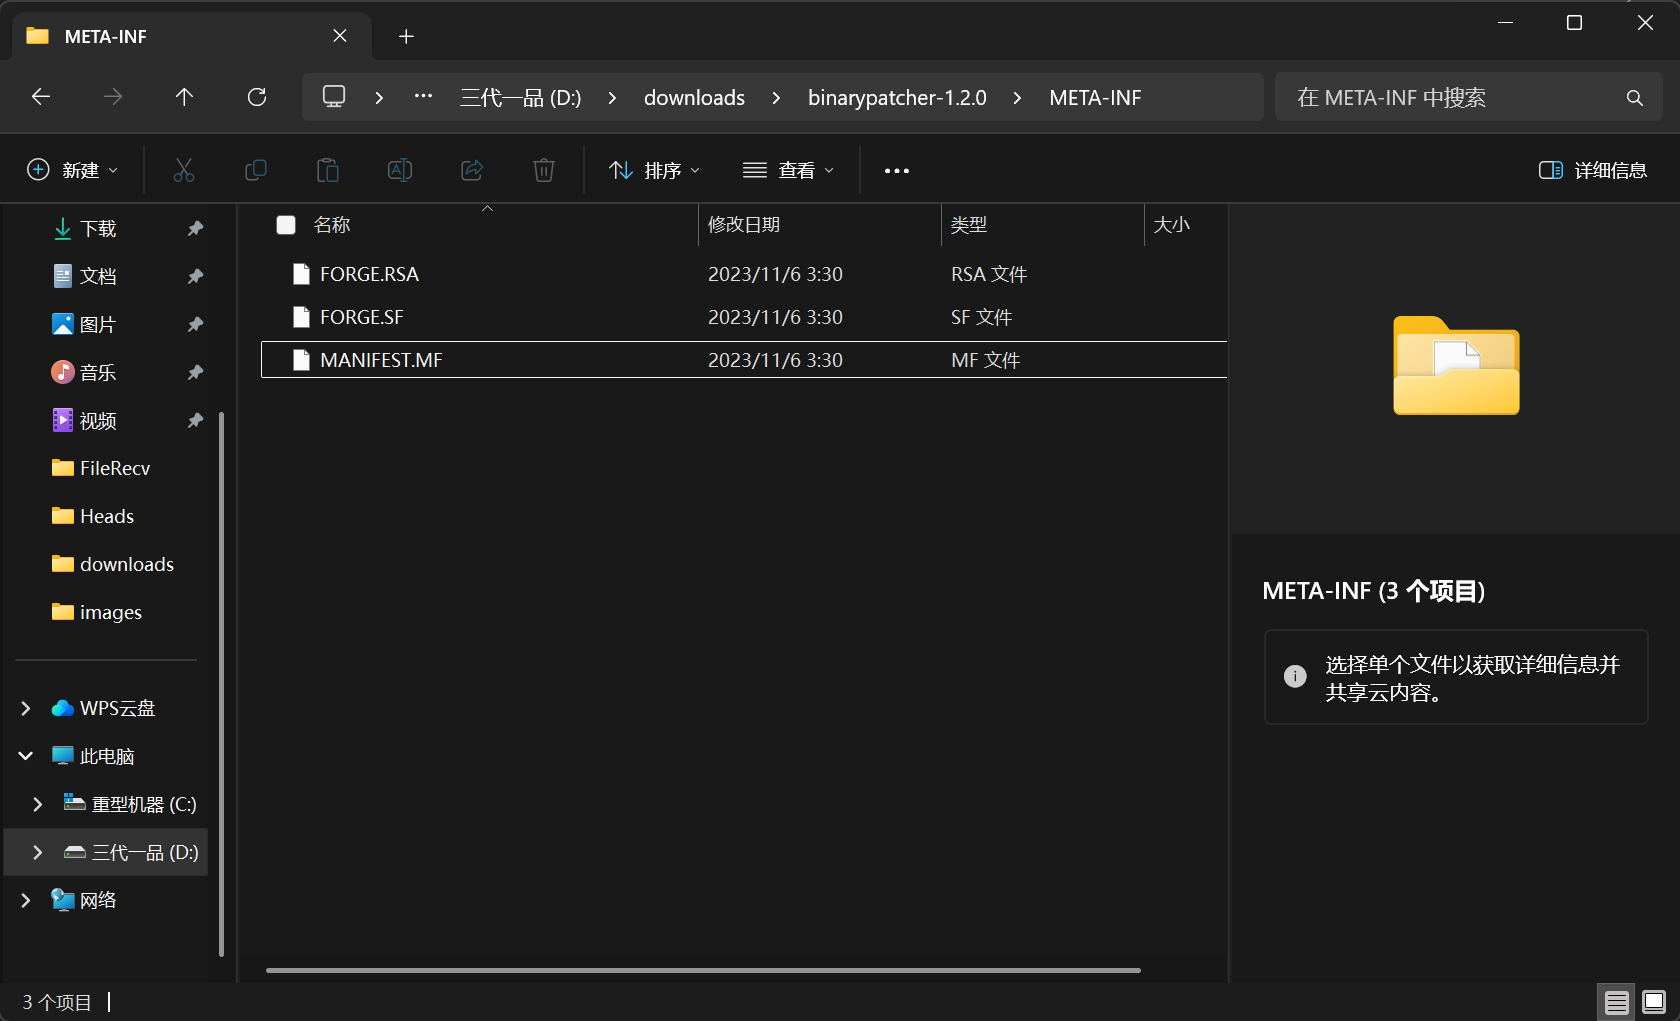This screenshot has width=1680, height=1021.
Task: Close the META-INF tab
Action: click(340, 36)
